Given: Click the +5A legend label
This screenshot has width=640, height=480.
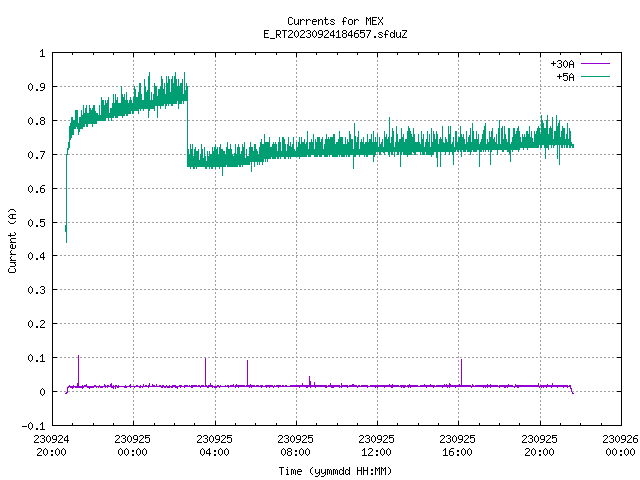Looking at the screenshot, I should click(565, 77).
